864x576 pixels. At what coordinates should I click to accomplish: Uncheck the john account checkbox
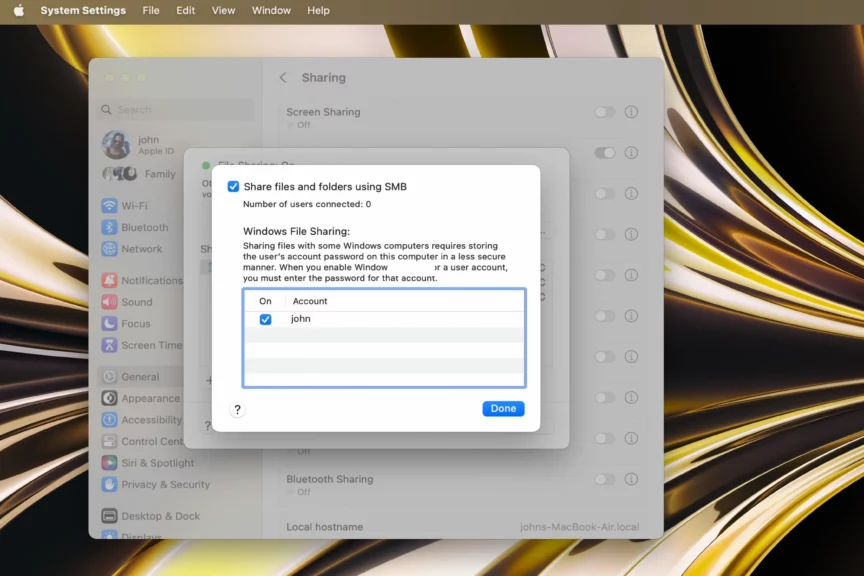click(265, 319)
